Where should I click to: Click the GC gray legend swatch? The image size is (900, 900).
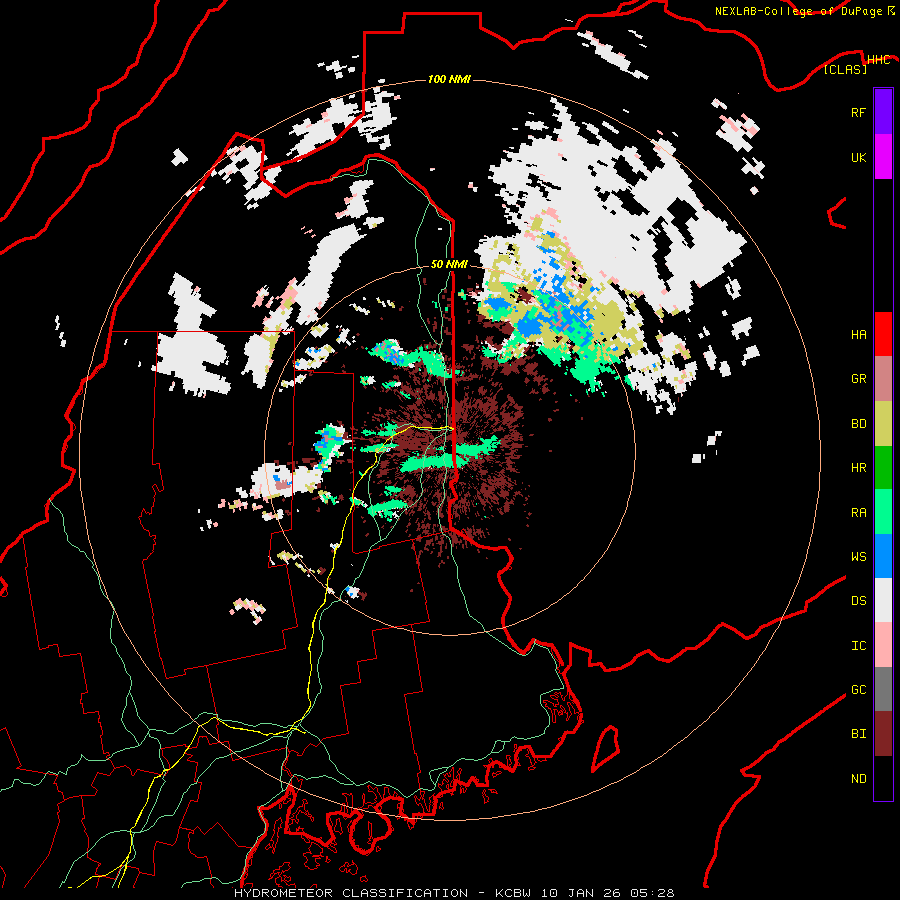coord(883,689)
